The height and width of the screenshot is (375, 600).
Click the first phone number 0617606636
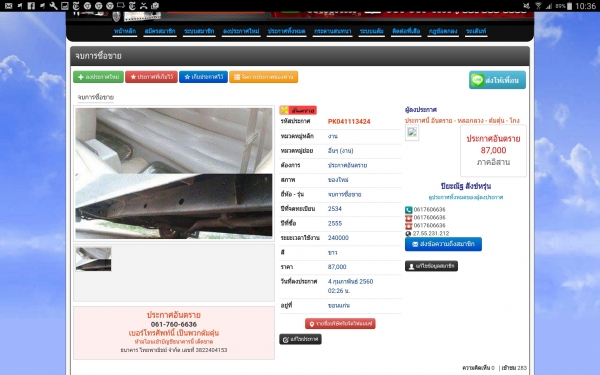(429, 209)
